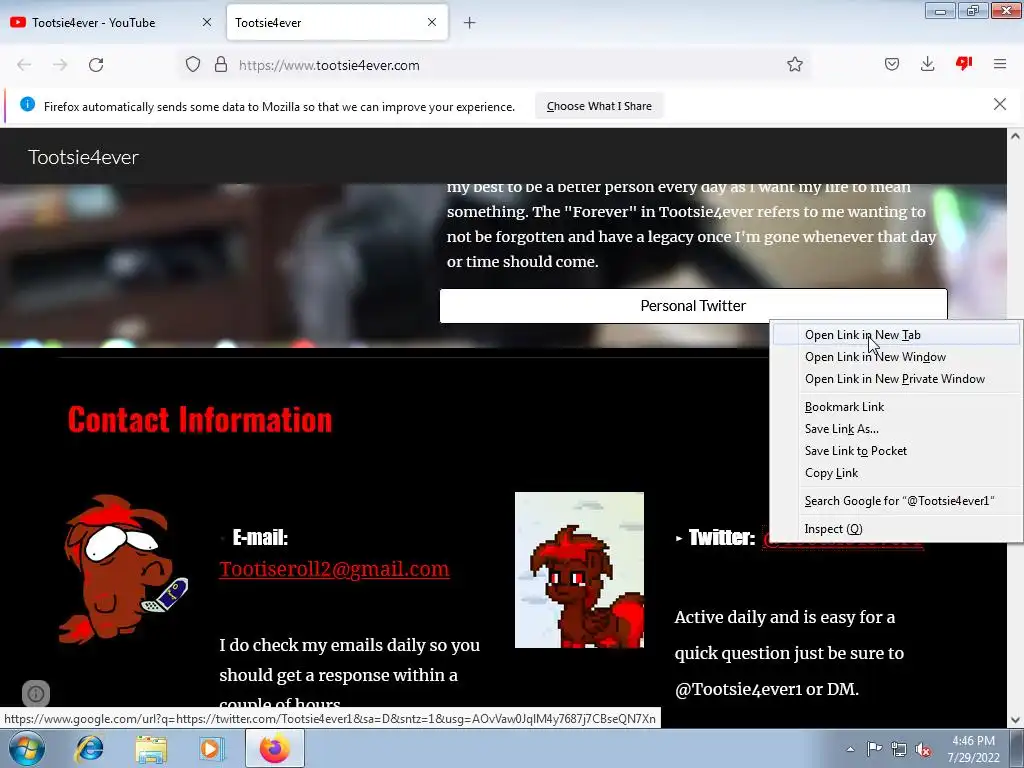Viewport: 1024px width, 768px height.
Task: Open the Downloads panel
Action: [927, 64]
